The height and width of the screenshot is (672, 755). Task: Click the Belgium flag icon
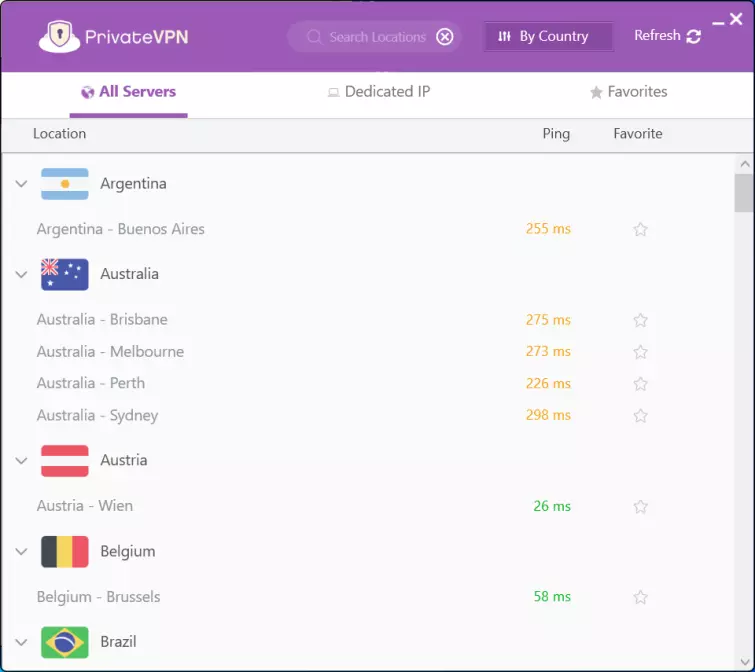point(65,551)
